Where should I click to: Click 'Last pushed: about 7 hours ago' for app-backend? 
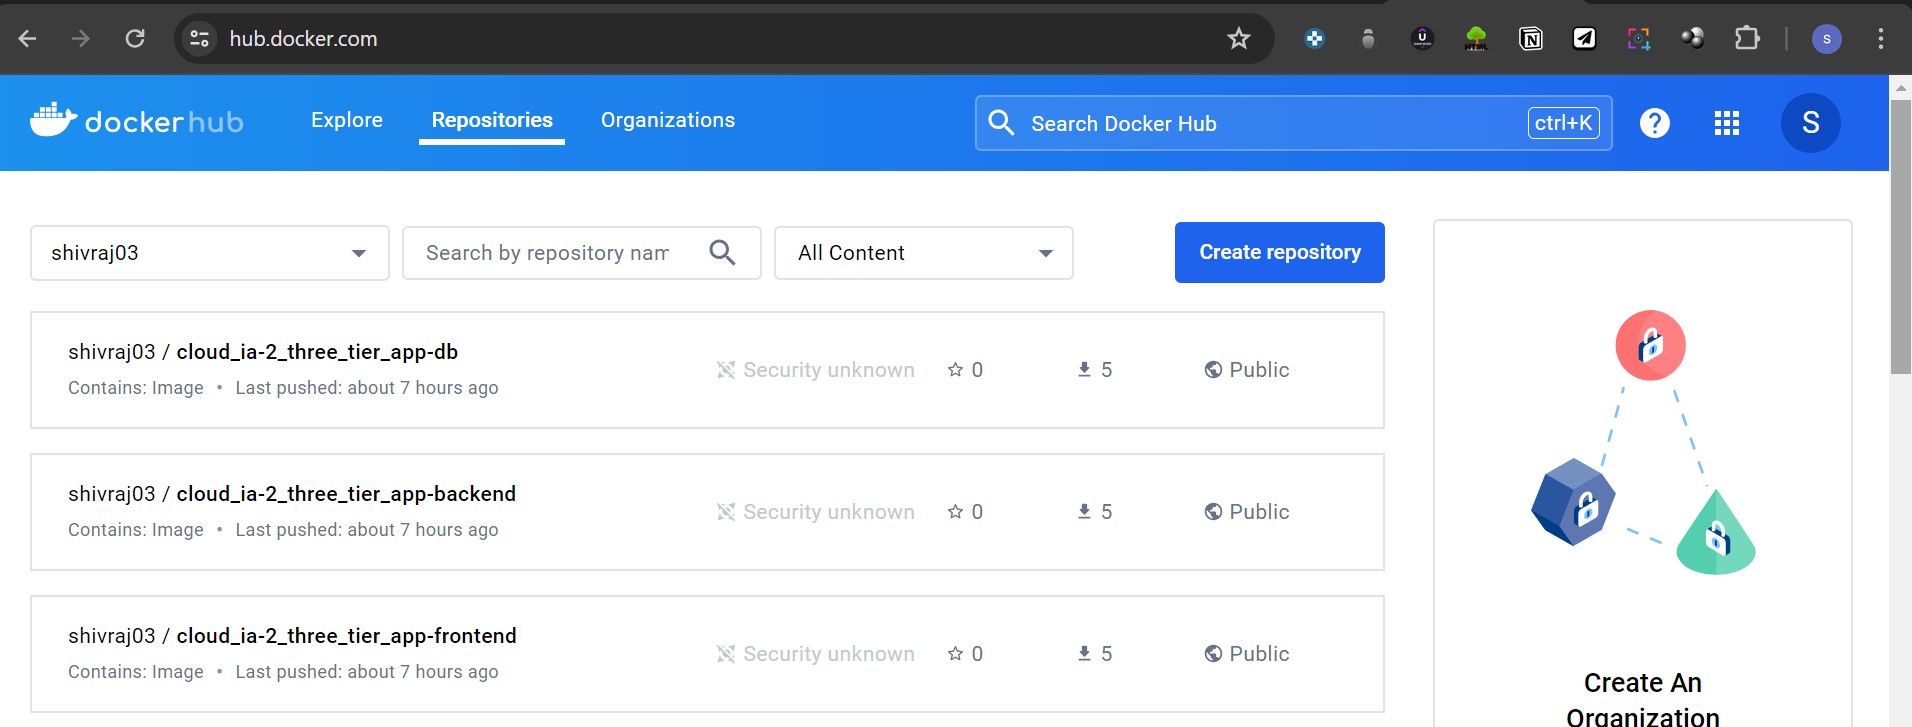click(x=367, y=530)
